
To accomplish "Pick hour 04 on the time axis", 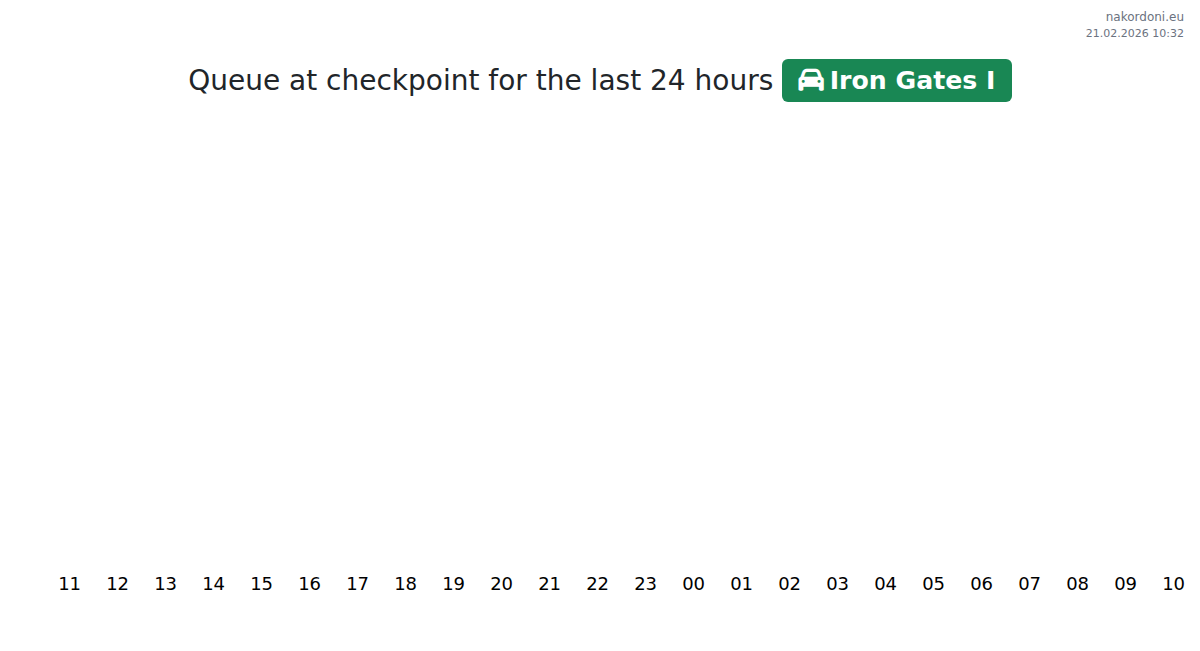I will (x=885, y=584).
